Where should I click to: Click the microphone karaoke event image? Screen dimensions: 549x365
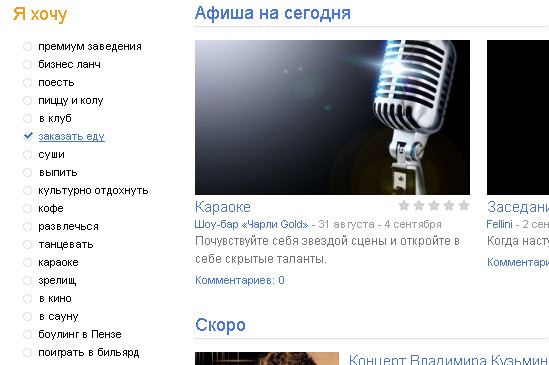pos(332,117)
